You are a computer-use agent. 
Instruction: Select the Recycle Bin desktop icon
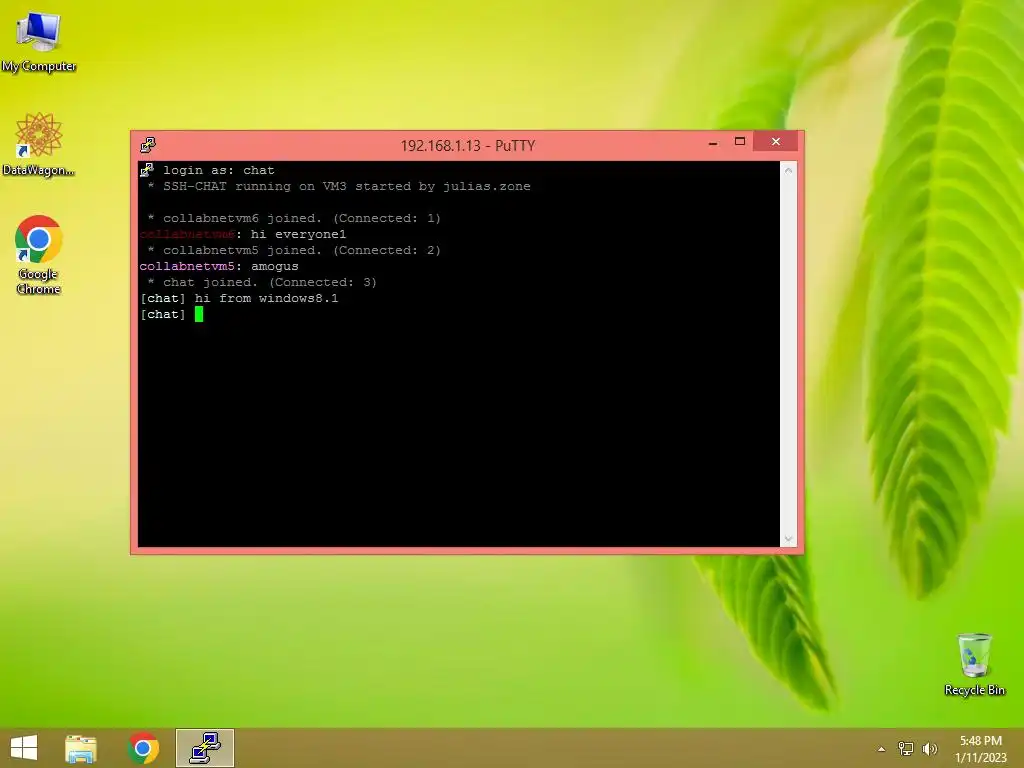[x=974, y=665]
